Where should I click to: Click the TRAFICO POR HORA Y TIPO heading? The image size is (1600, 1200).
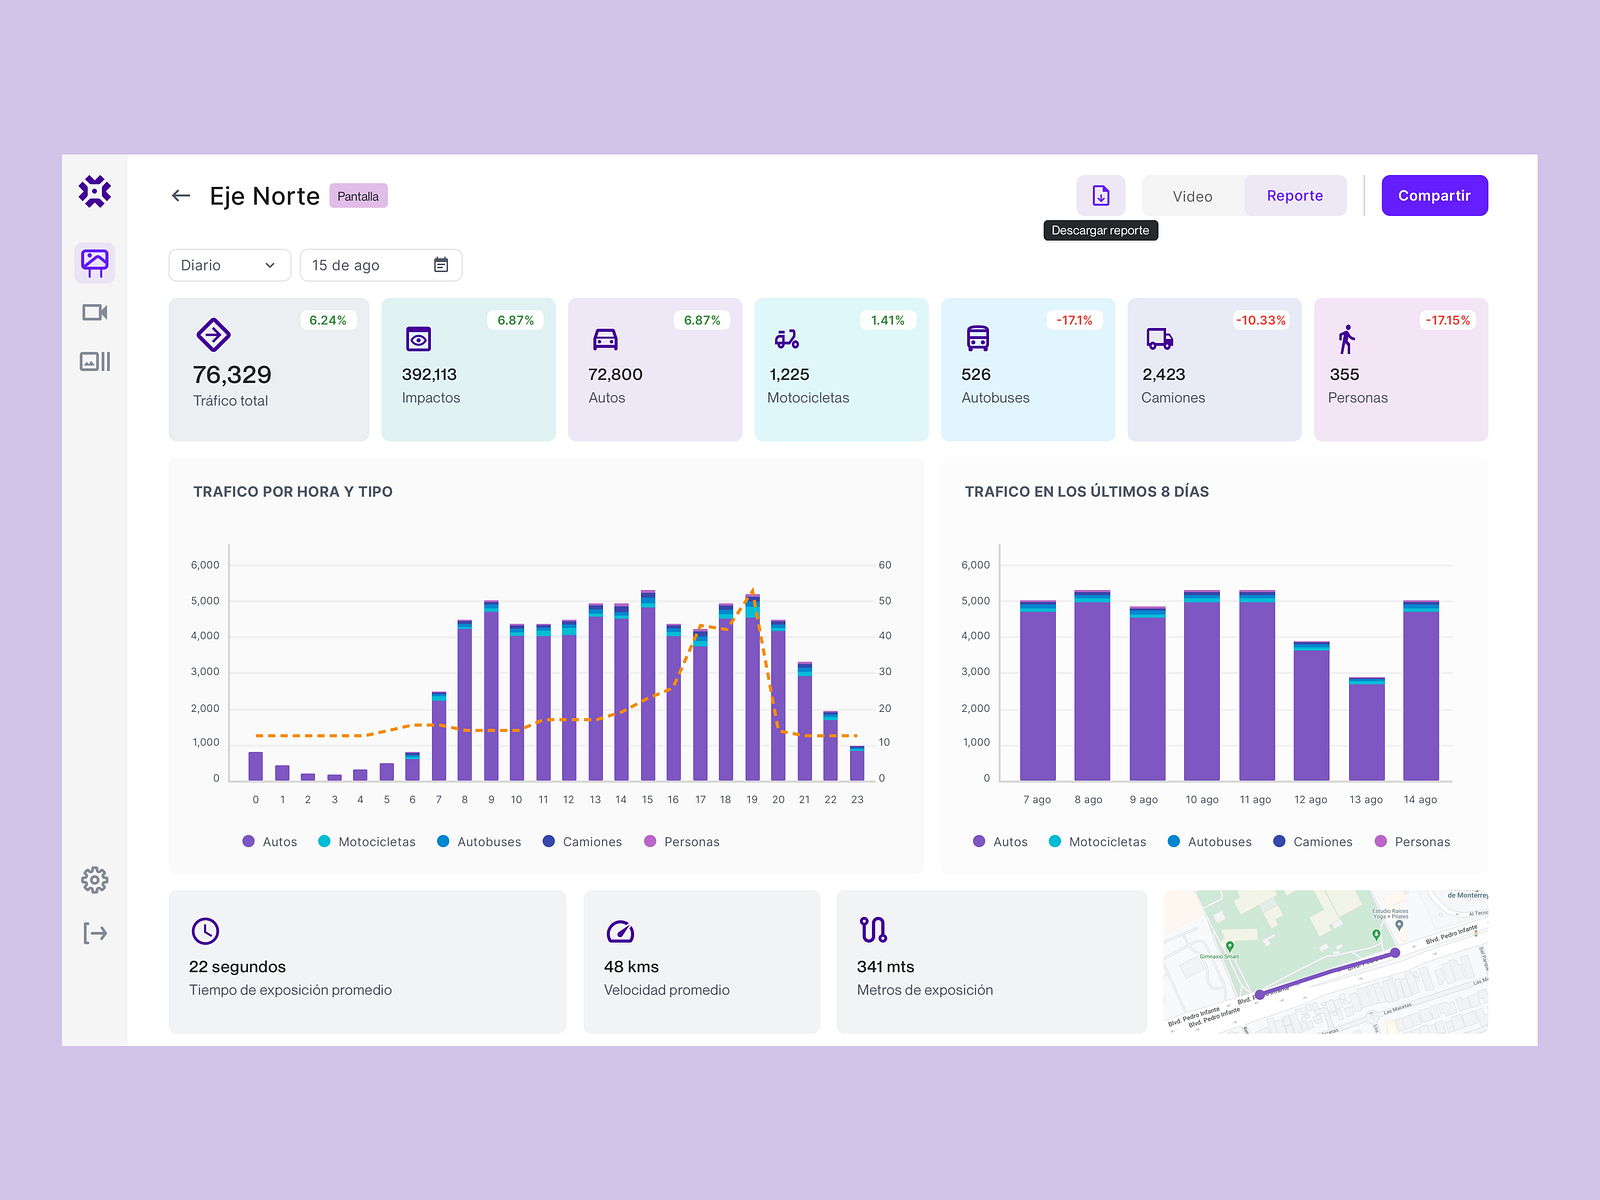click(293, 492)
